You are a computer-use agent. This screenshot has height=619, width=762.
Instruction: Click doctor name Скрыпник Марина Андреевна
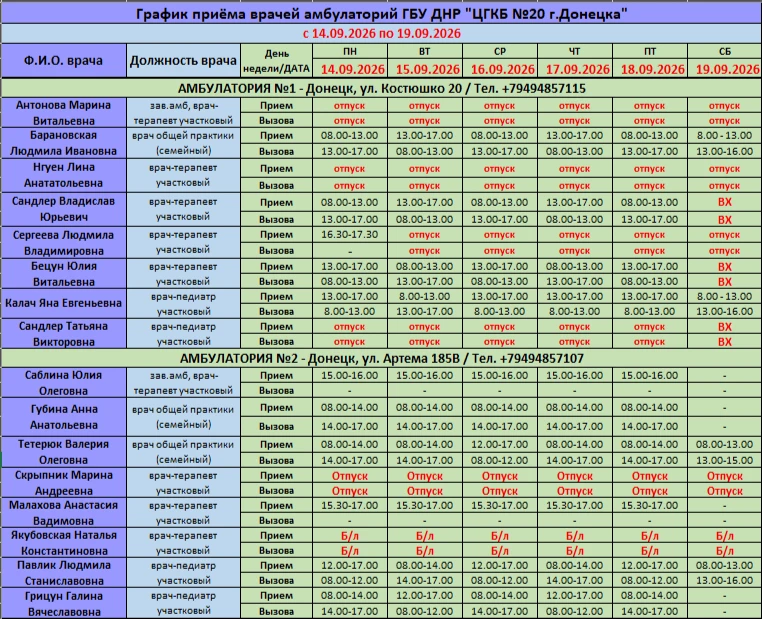click(x=64, y=483)
